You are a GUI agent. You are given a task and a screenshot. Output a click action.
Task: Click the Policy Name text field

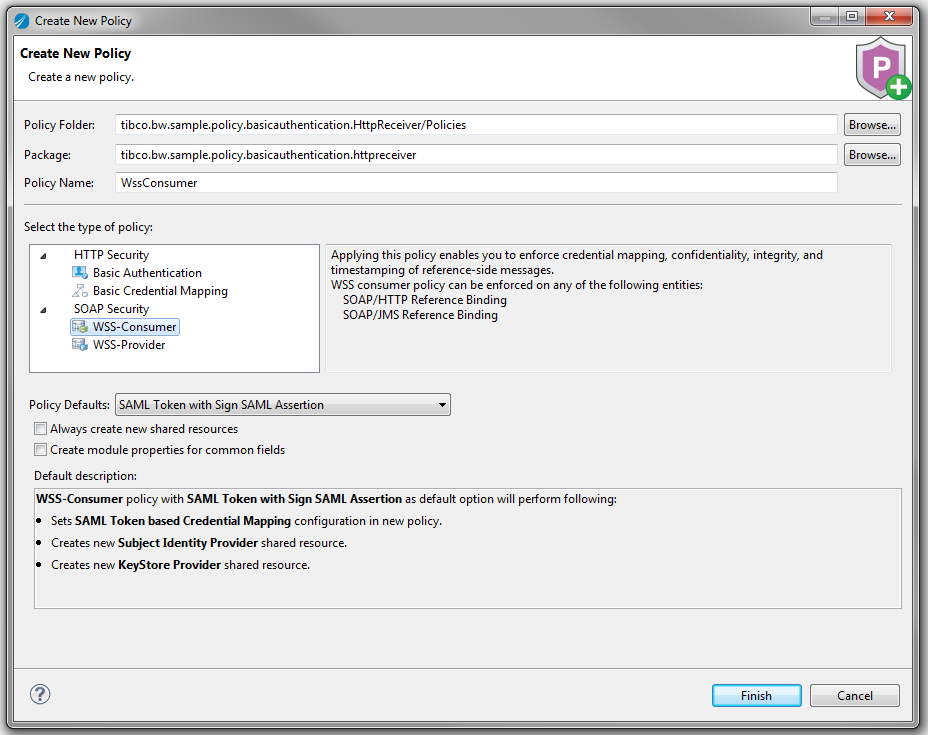pyautogui.click(x=475, y=183)
